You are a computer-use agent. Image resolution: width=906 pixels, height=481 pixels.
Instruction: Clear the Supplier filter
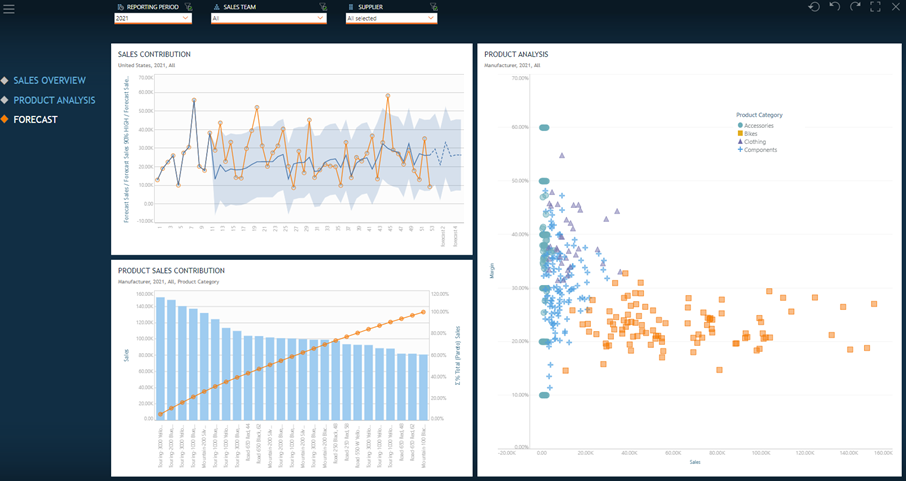[434, 7]
